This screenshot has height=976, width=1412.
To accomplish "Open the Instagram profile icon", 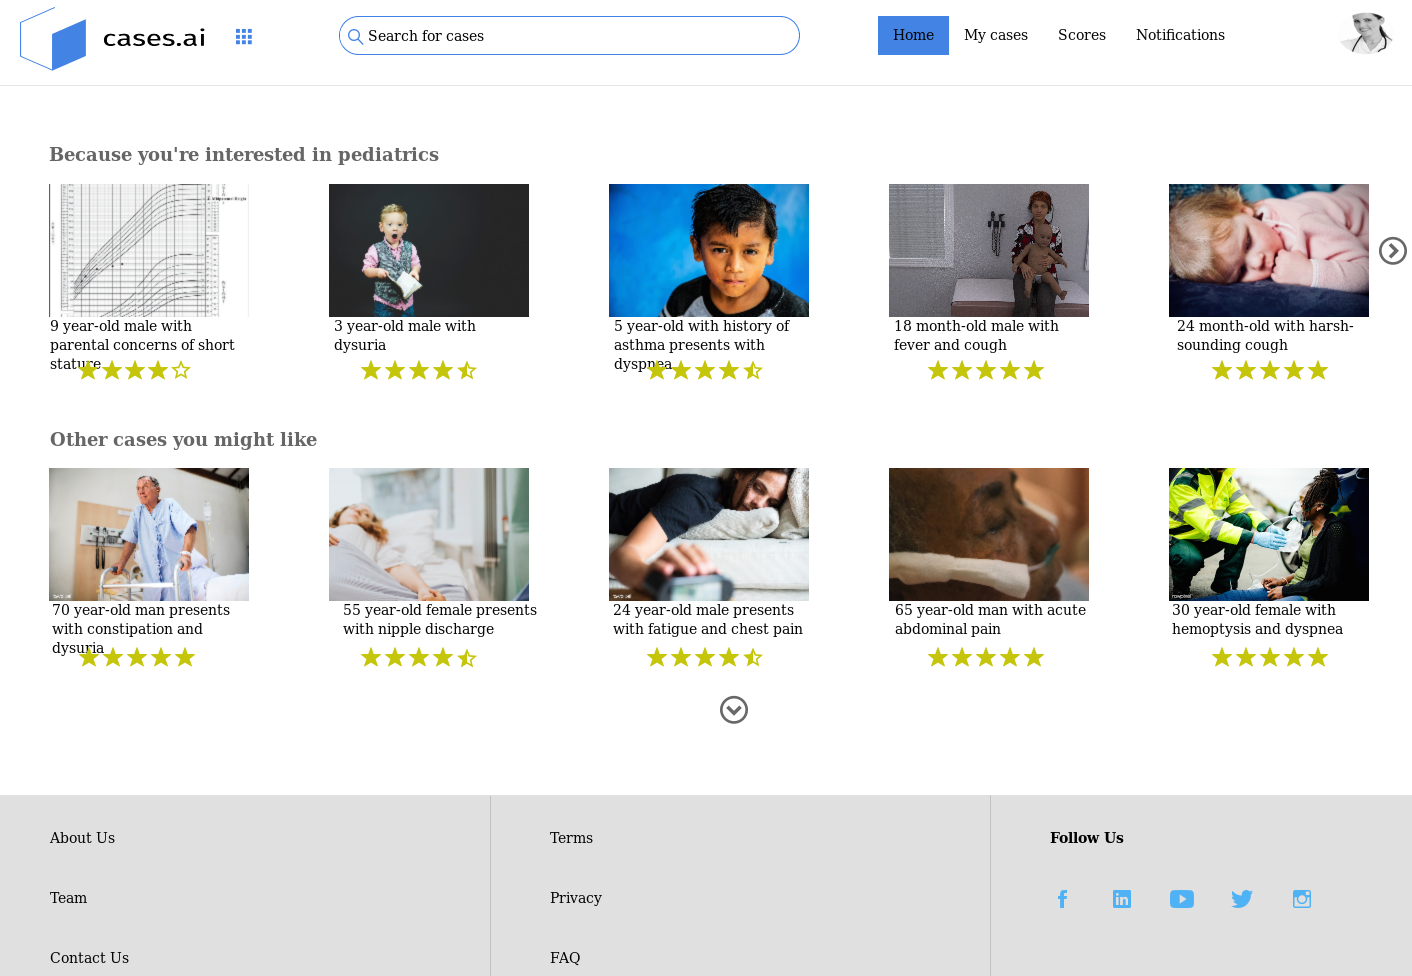I will (1302, 899).
